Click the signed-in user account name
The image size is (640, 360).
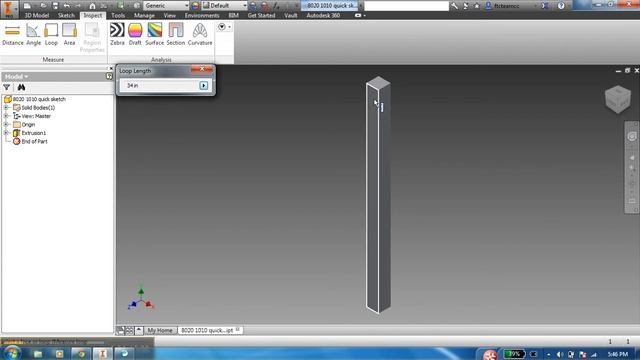[x=506, y=6]
